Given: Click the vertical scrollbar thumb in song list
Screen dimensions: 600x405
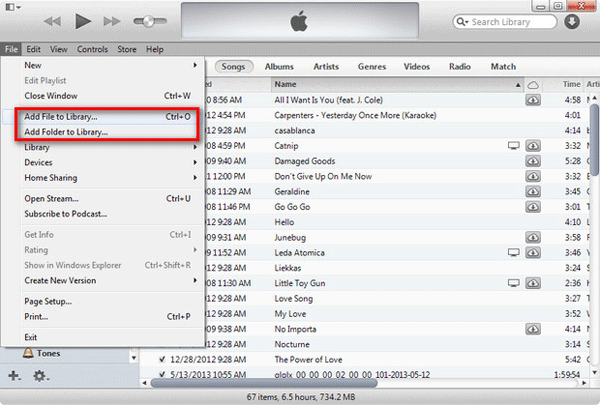Looking at the screenshot, I should tap(594, 139).
